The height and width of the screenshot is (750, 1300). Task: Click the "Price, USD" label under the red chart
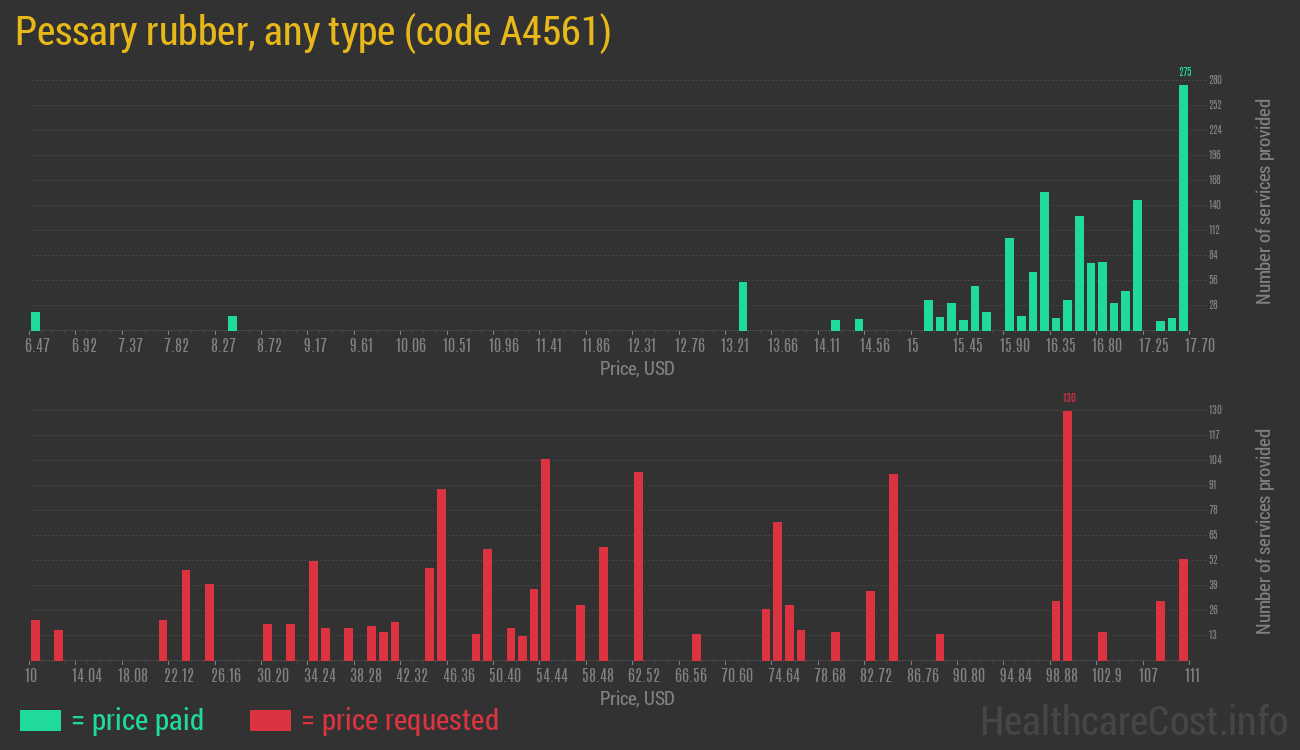(637, 699)
